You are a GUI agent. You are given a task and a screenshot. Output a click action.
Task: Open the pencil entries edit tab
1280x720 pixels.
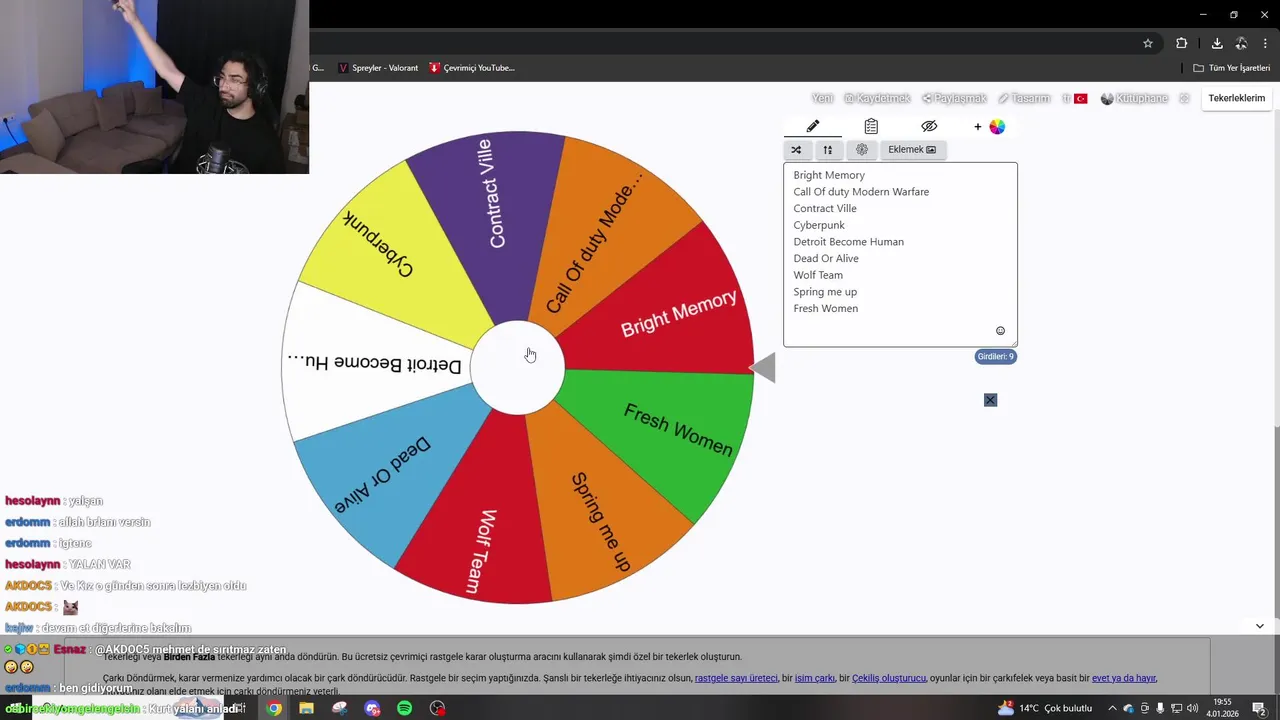813,126
